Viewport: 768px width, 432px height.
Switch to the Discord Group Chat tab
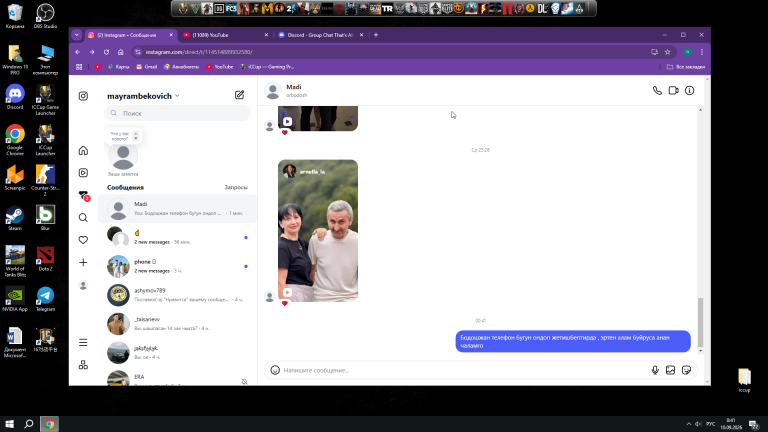pos(321,35)
